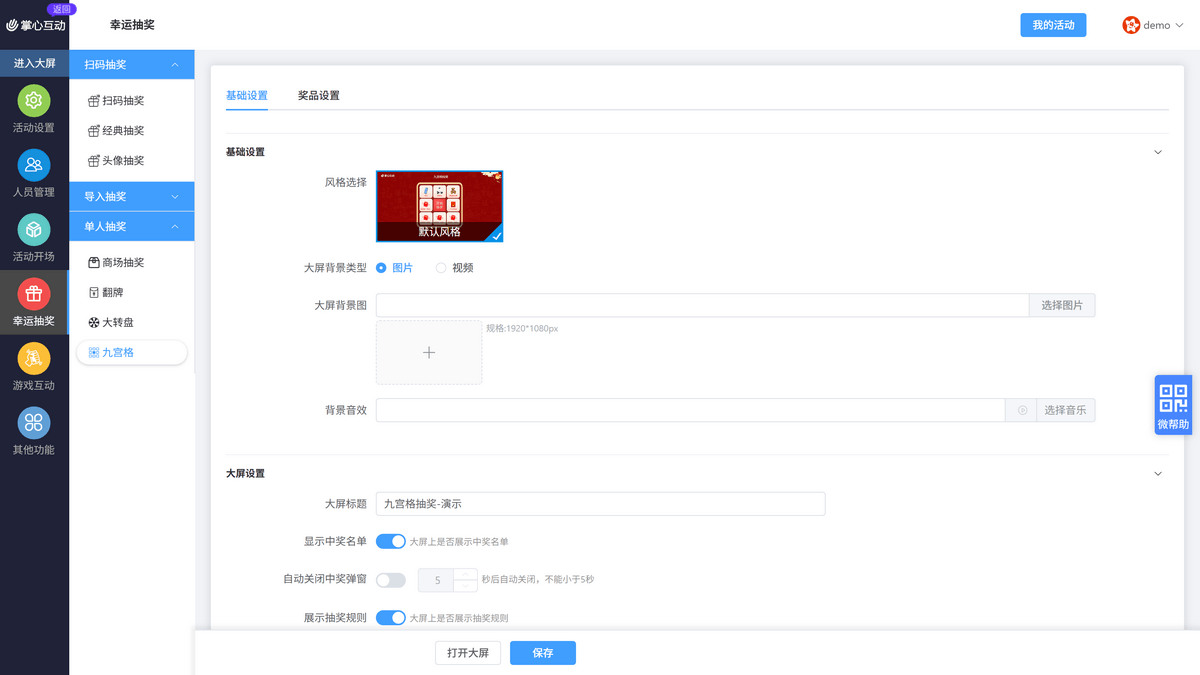Switch to 基础设置 tab
Image resolution: width=1200 pixels, height=675 pixels.
click(x=247, y=95)
